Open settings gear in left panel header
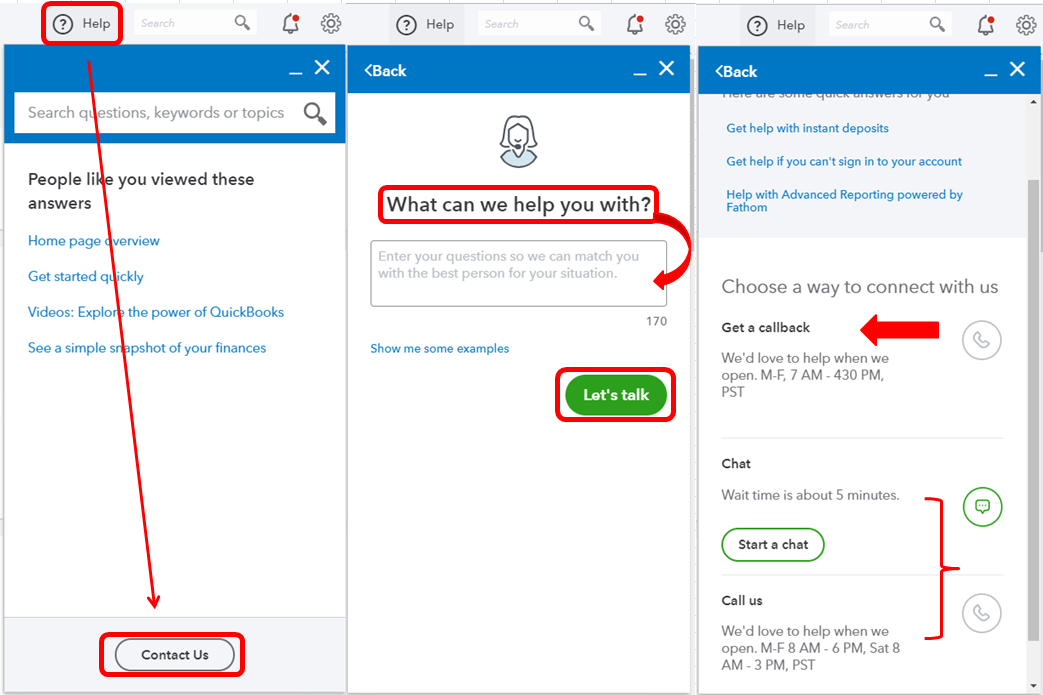Viewport: 1043px width, 695px height. [x=331, y=23]
